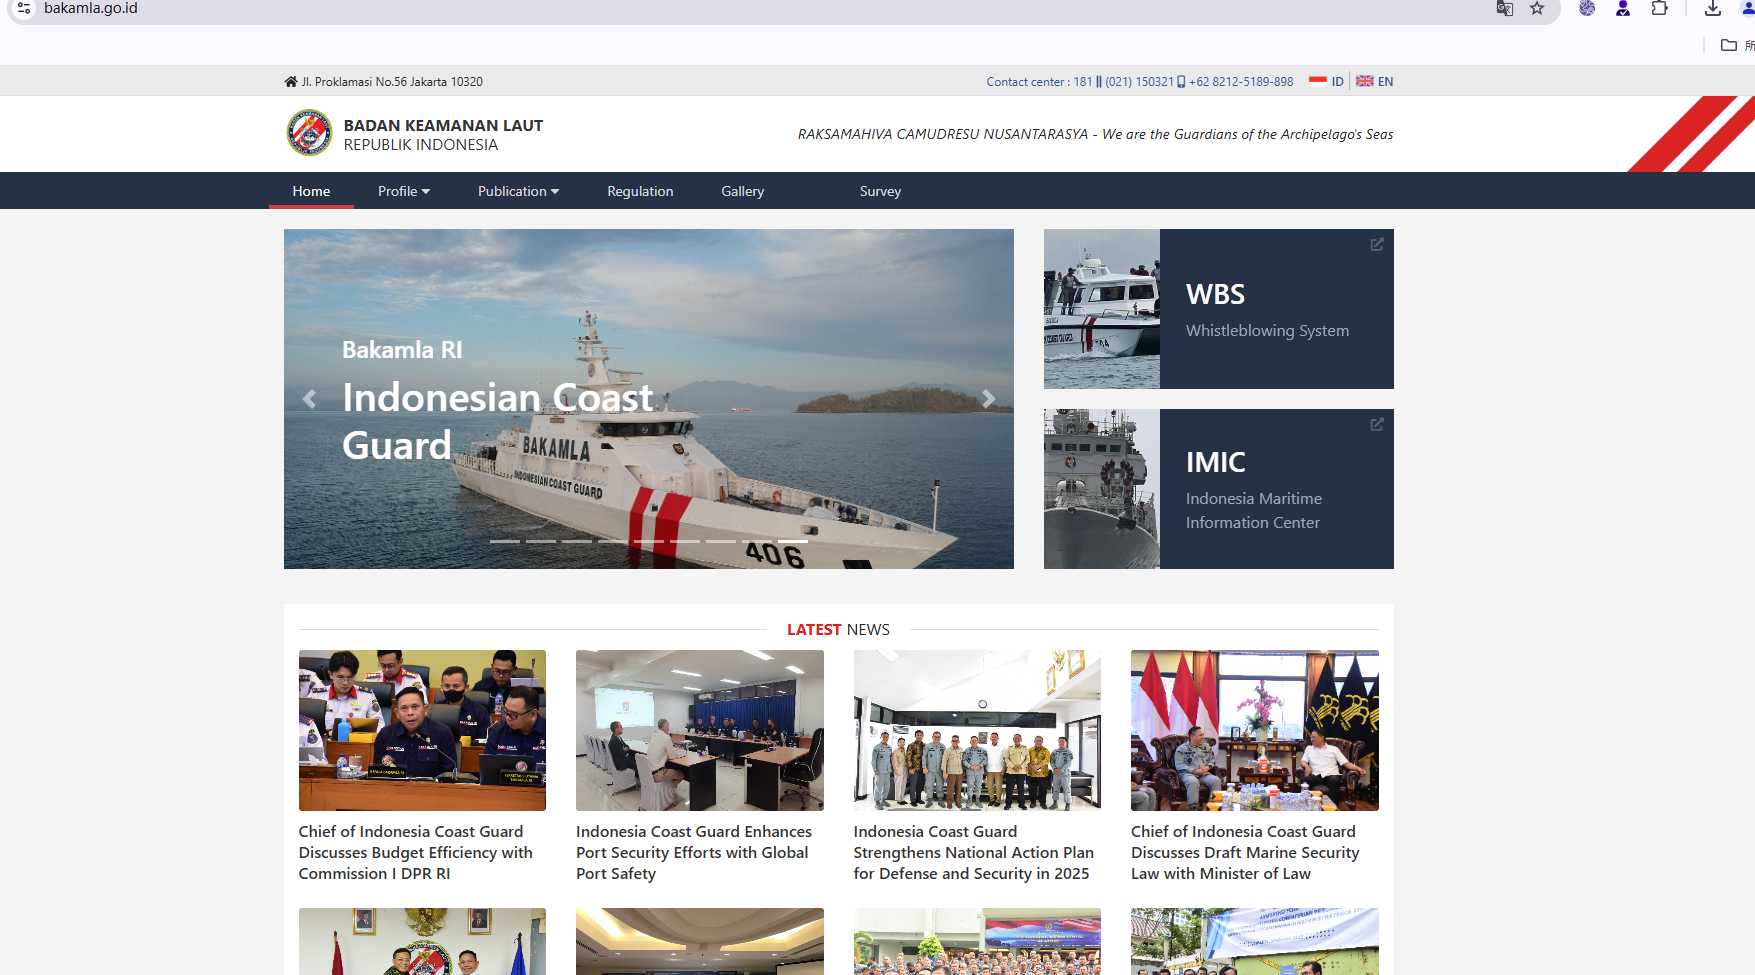This screenshot has width=1755, height=975.
Task: Switch site language to ID
Action: point(1337,82)
